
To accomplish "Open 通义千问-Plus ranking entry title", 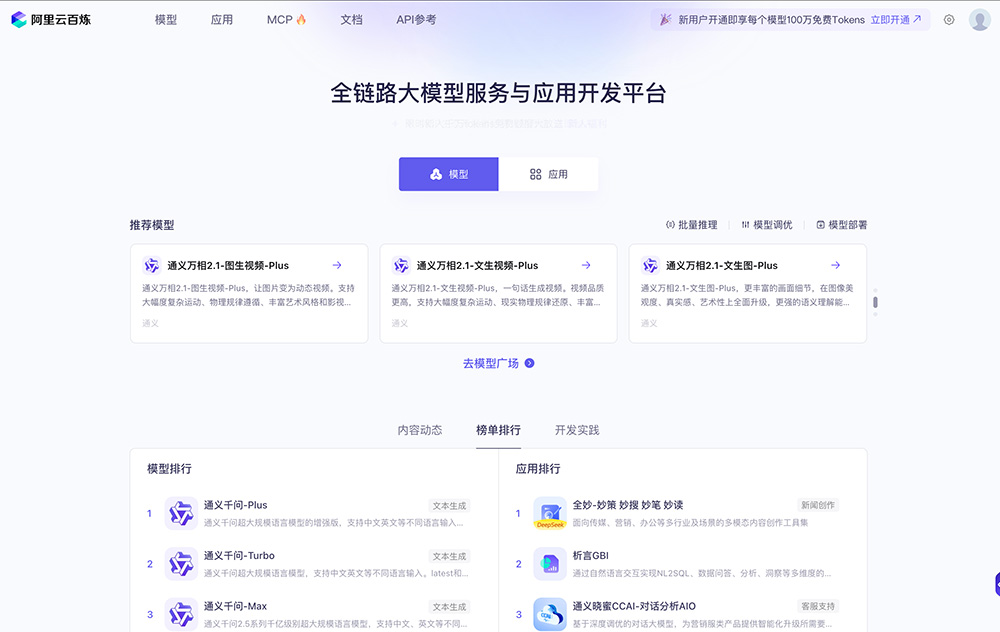I will tap(235, 505).
